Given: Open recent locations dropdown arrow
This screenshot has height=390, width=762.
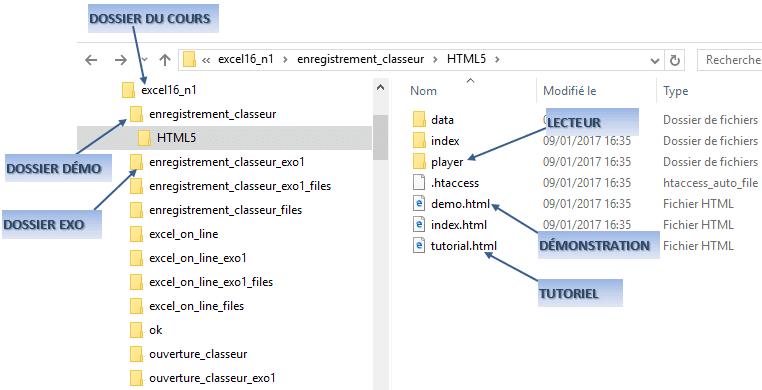Looking at the screenshot, I should (144, 60).
